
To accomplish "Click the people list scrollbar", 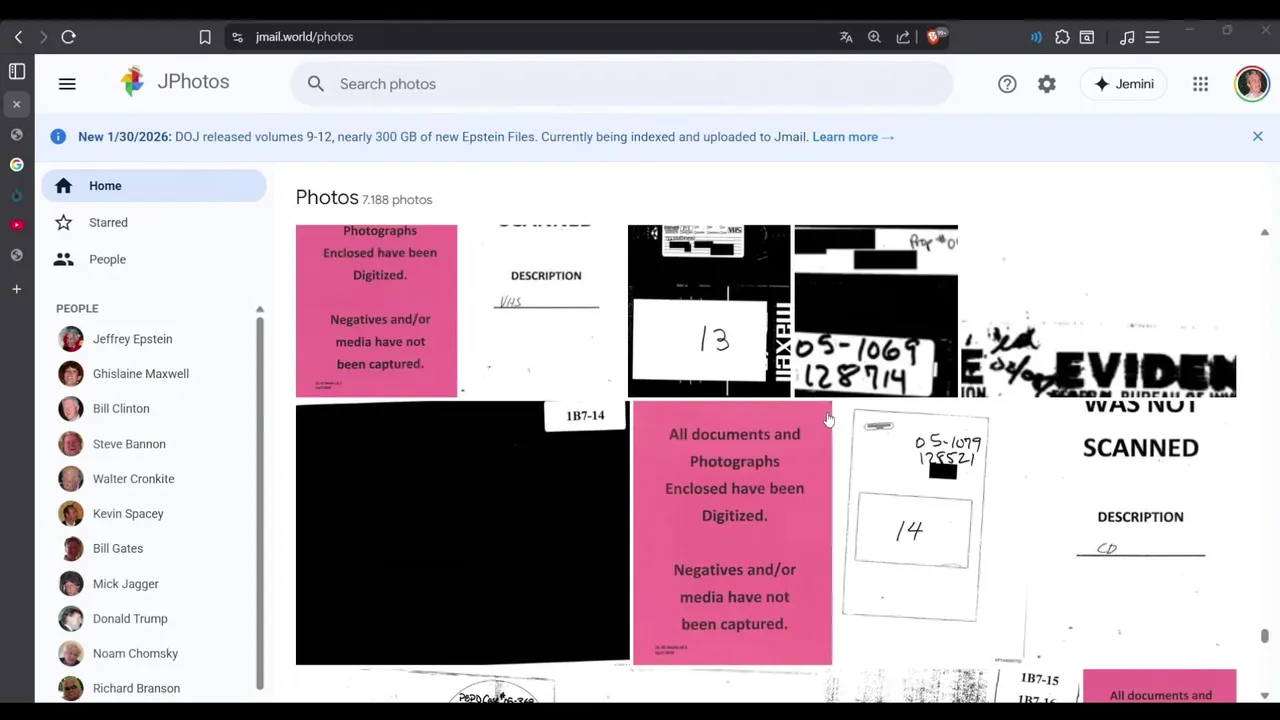I will tap(260, 504).
